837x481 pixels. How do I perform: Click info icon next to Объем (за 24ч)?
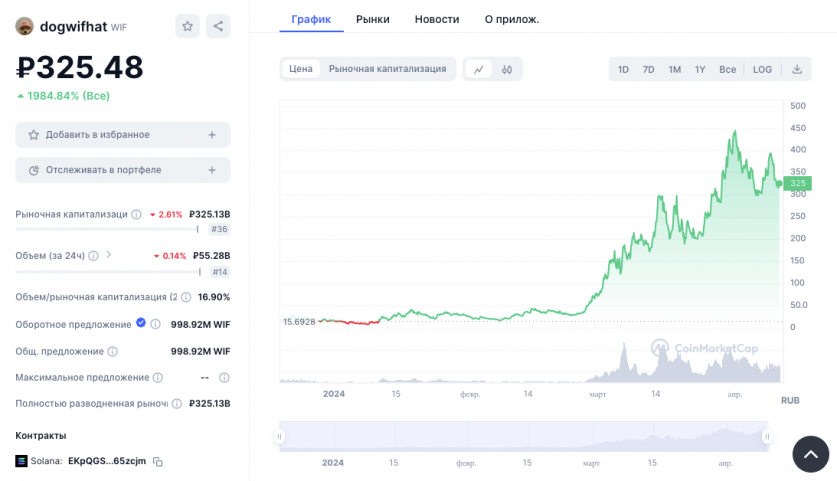coord(93,256)
